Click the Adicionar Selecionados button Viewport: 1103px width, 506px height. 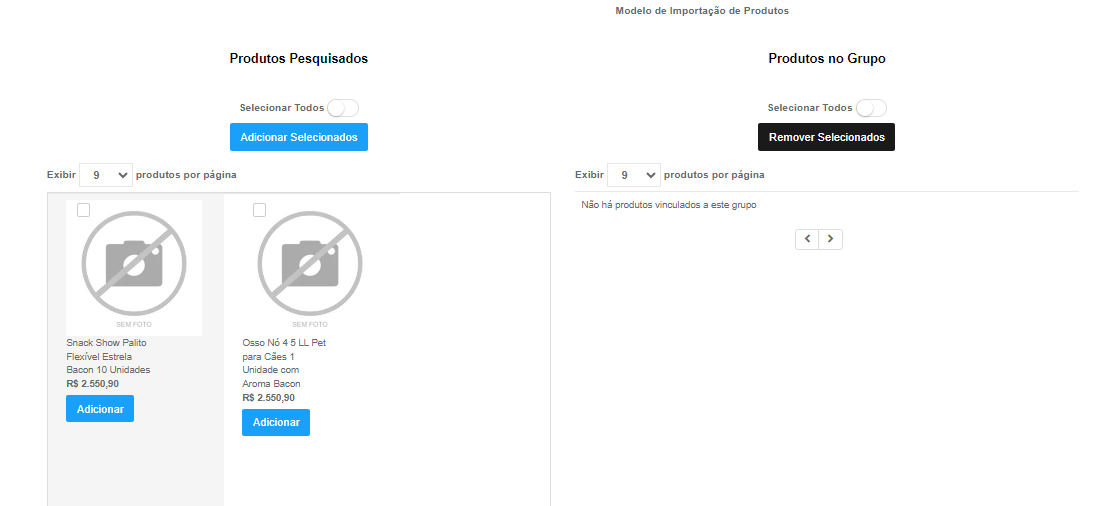coord(299,137)
